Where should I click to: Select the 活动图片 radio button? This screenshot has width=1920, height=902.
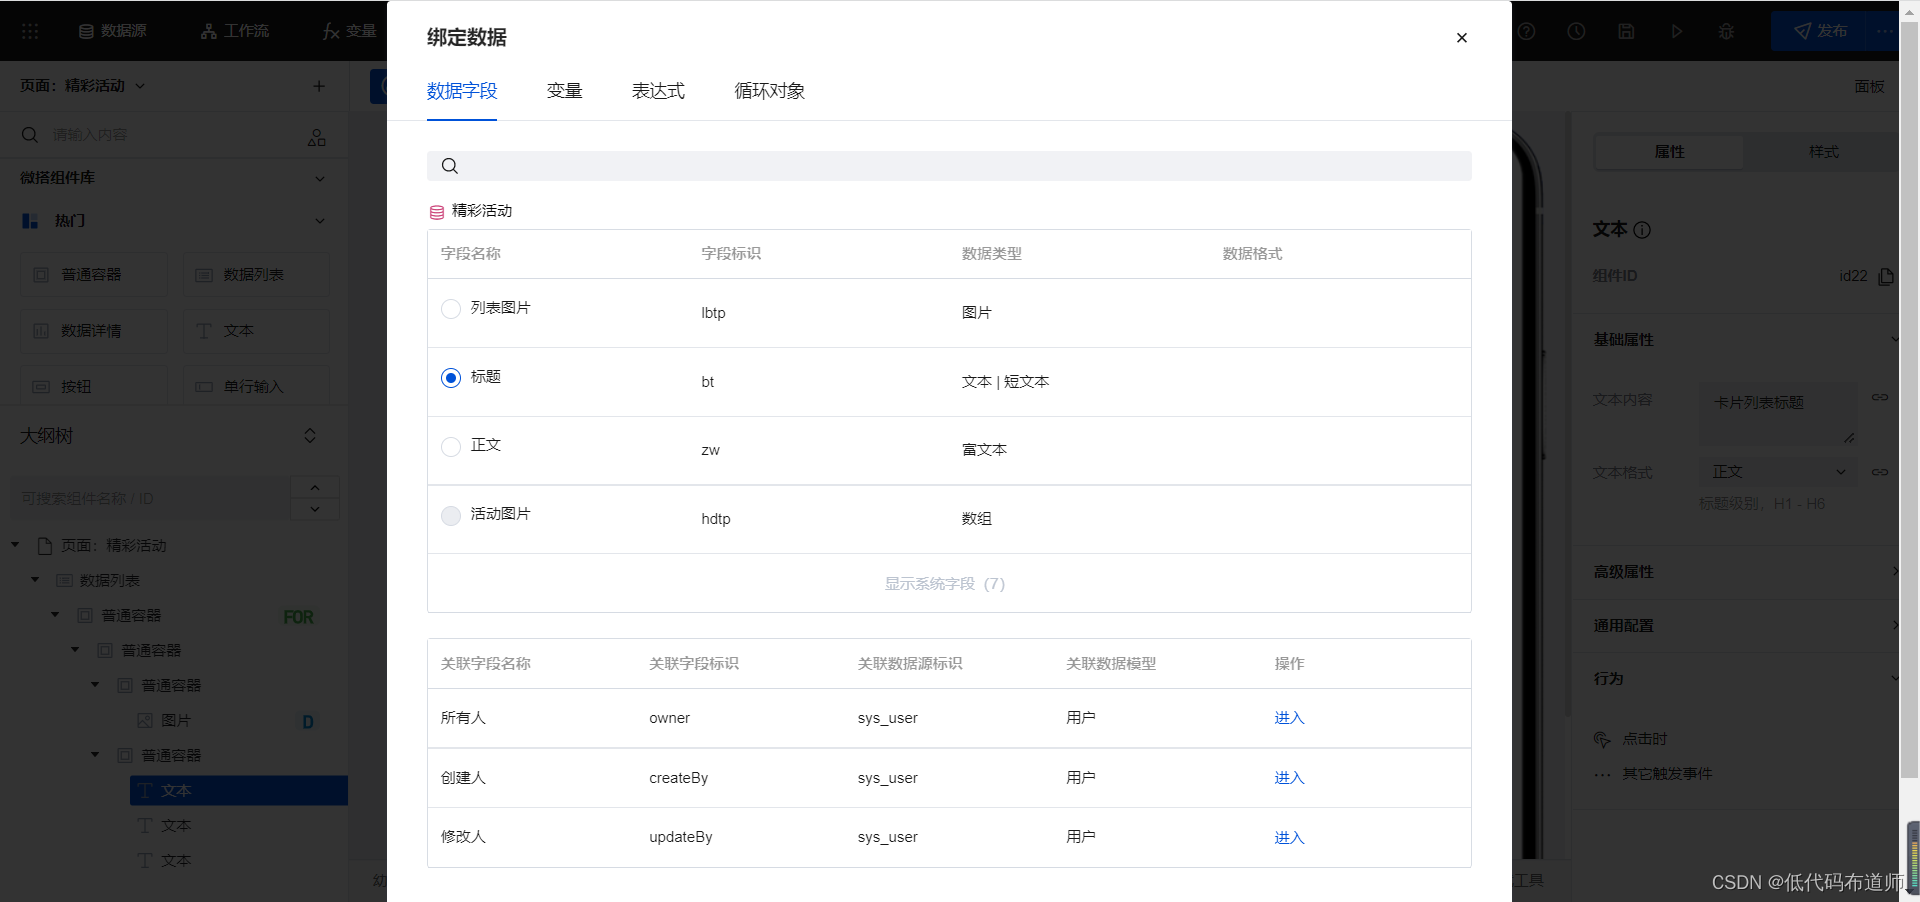click(x=451, y=515)
